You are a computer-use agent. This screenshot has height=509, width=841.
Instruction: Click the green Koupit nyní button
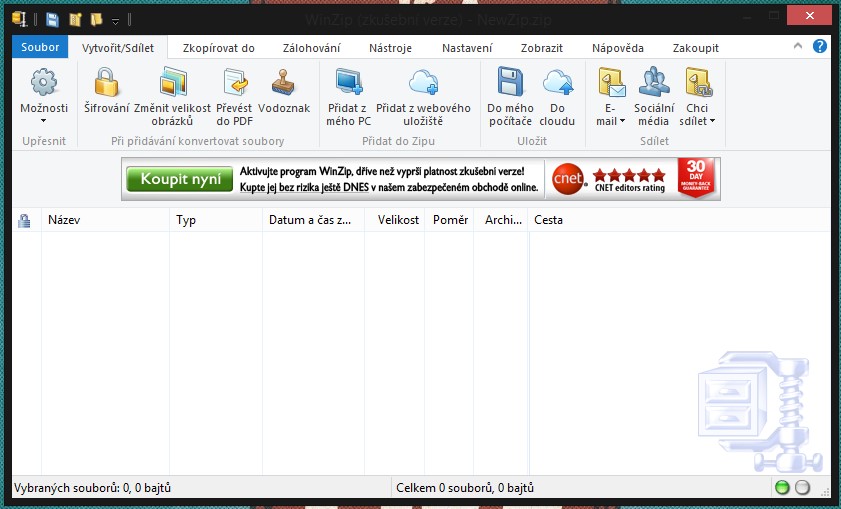click(x=180, y=179)
